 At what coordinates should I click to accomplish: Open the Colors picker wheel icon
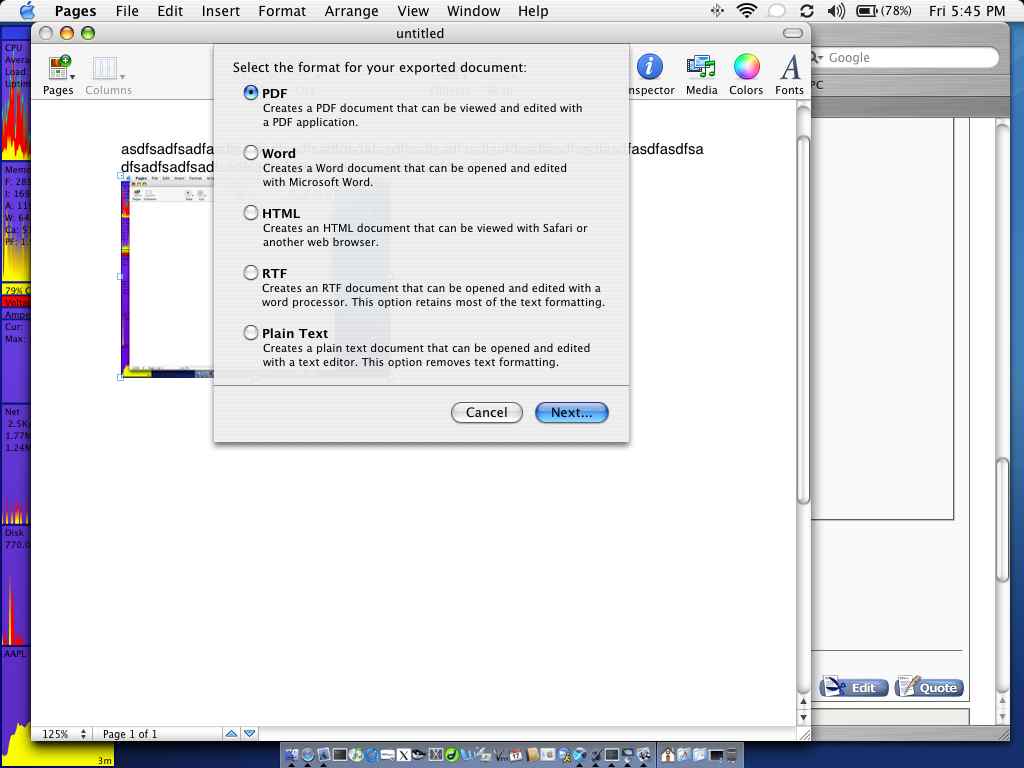pyautogui.click(x=746, y=67)
